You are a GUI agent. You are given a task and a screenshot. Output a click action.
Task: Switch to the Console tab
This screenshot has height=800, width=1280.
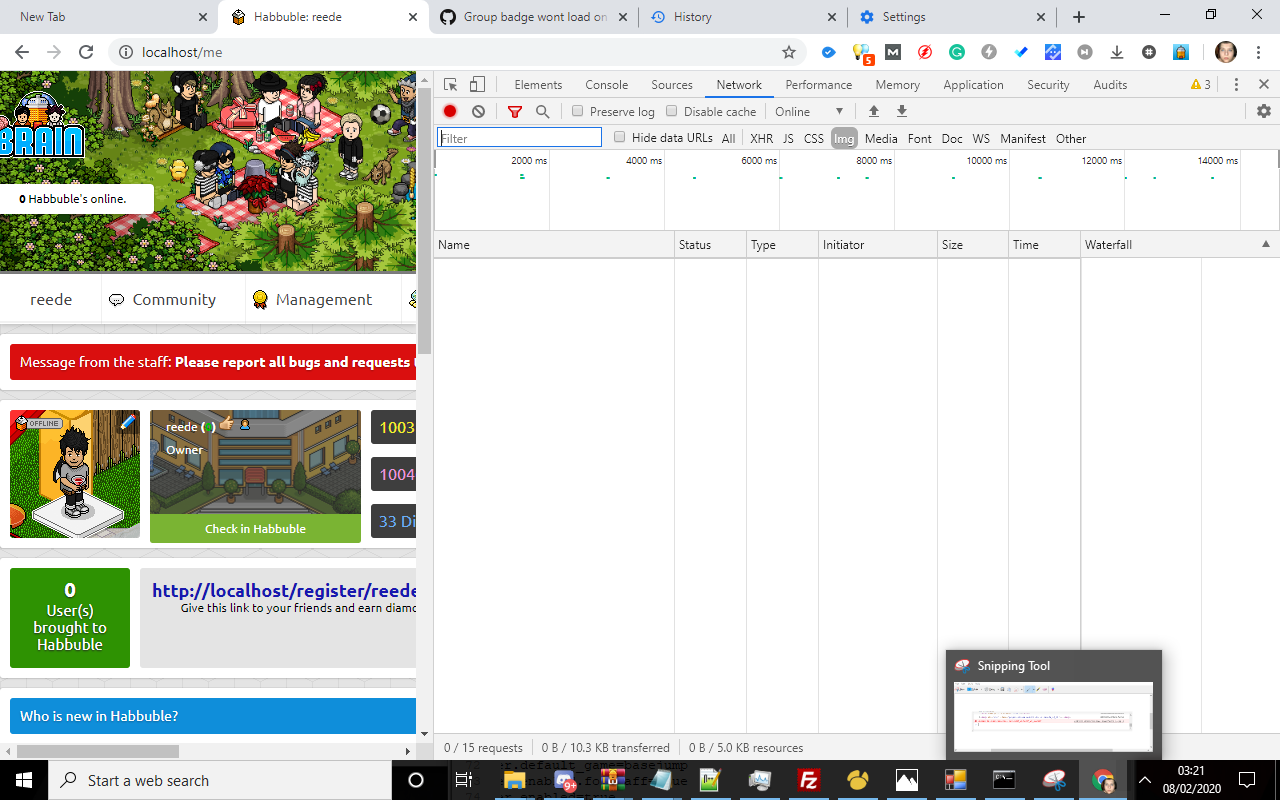tap(606, 84)
